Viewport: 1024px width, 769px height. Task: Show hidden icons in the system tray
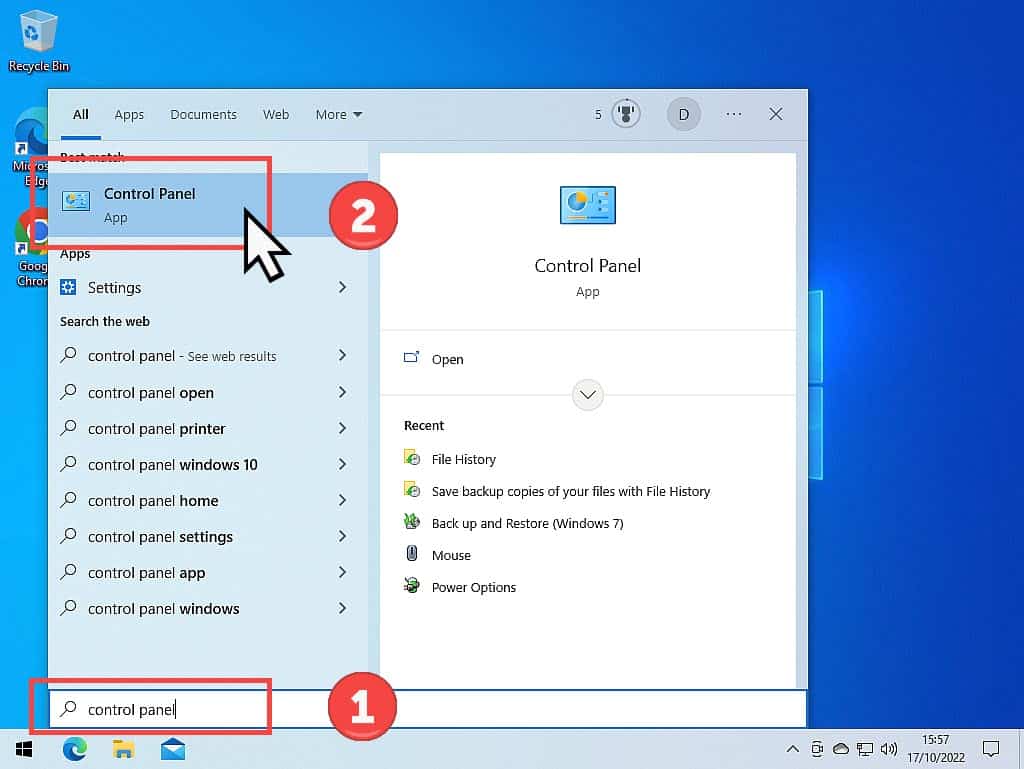click(793, 748)
